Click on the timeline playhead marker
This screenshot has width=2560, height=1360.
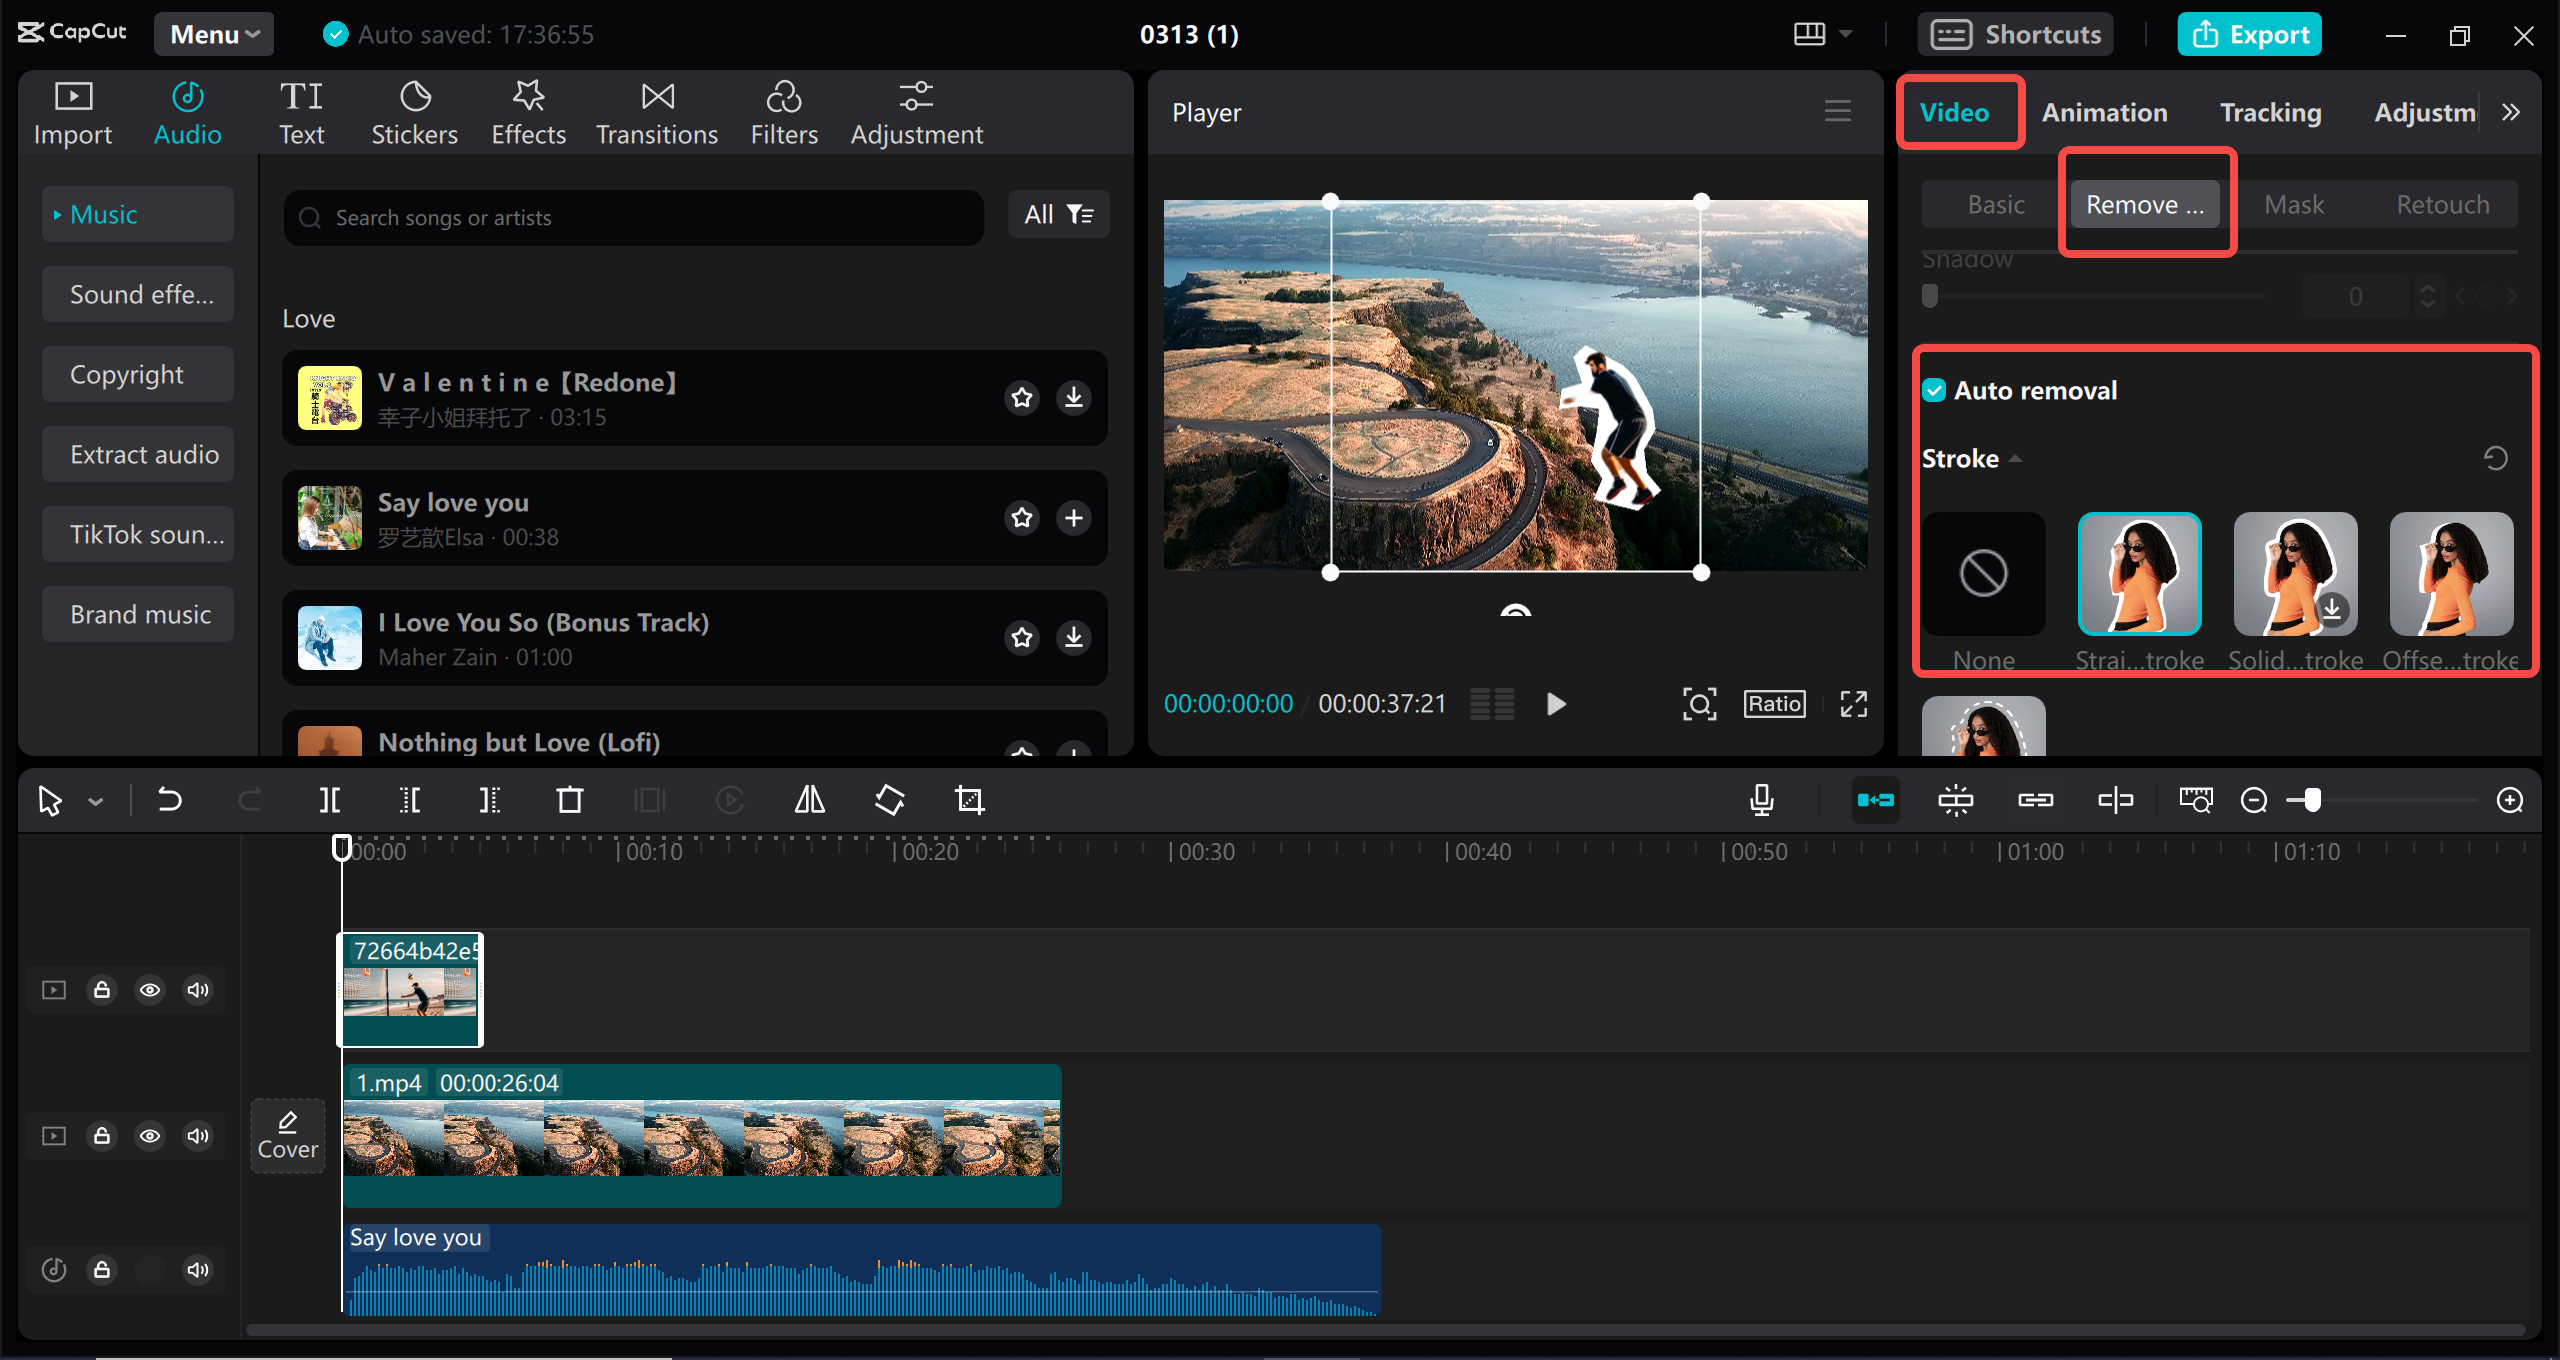(339, 847)
